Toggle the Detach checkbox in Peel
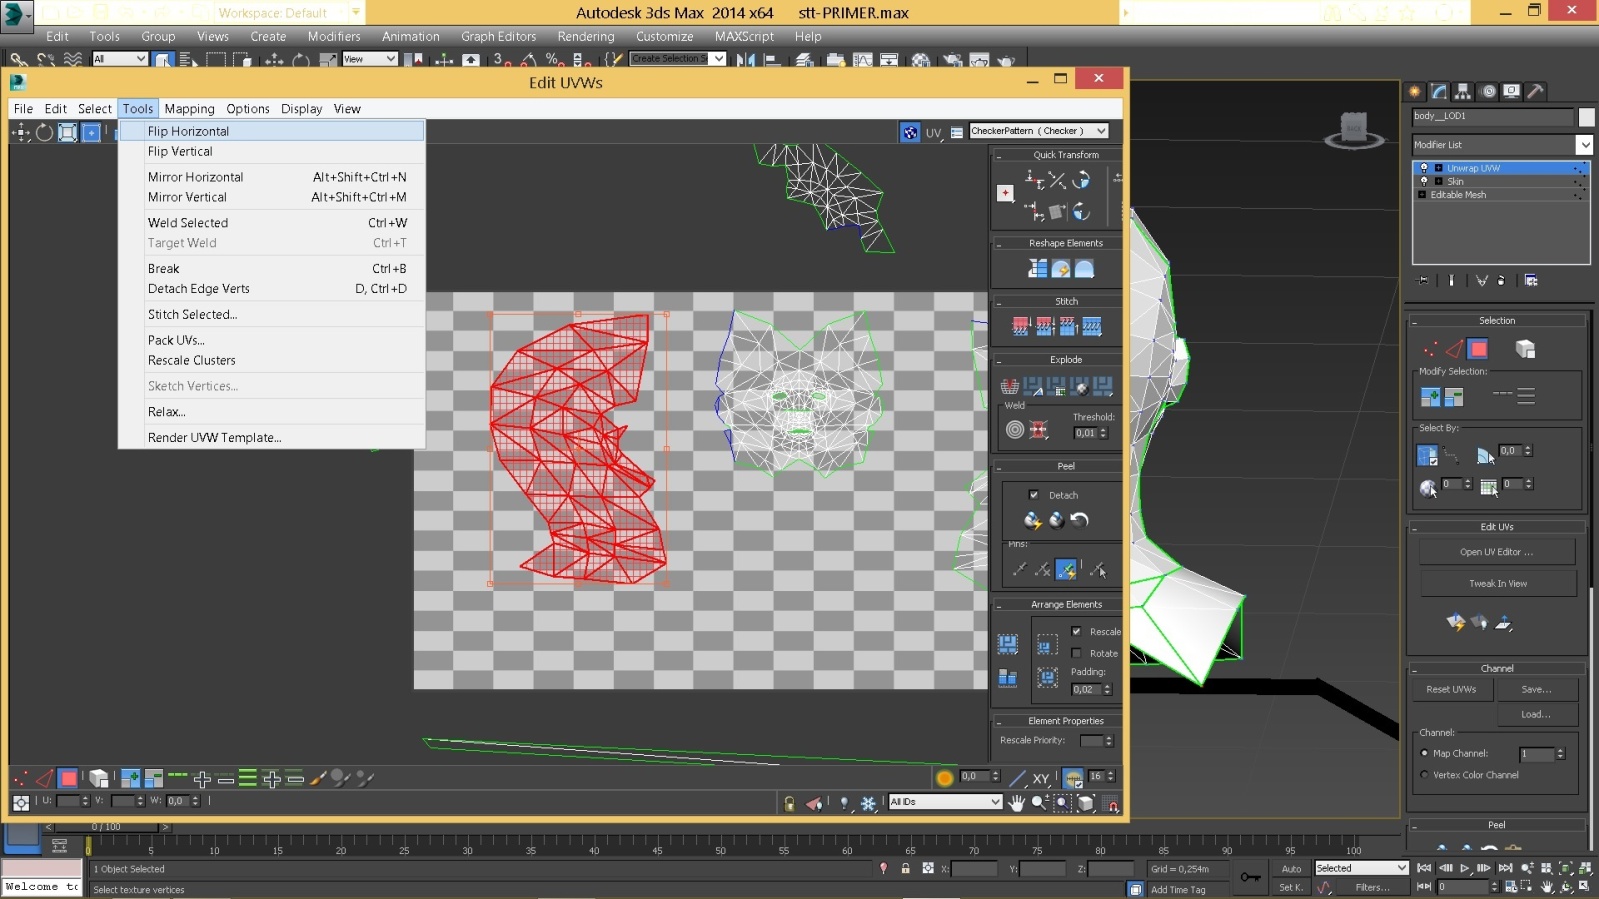1599x899 pixels. click(x=1033, y=495)
